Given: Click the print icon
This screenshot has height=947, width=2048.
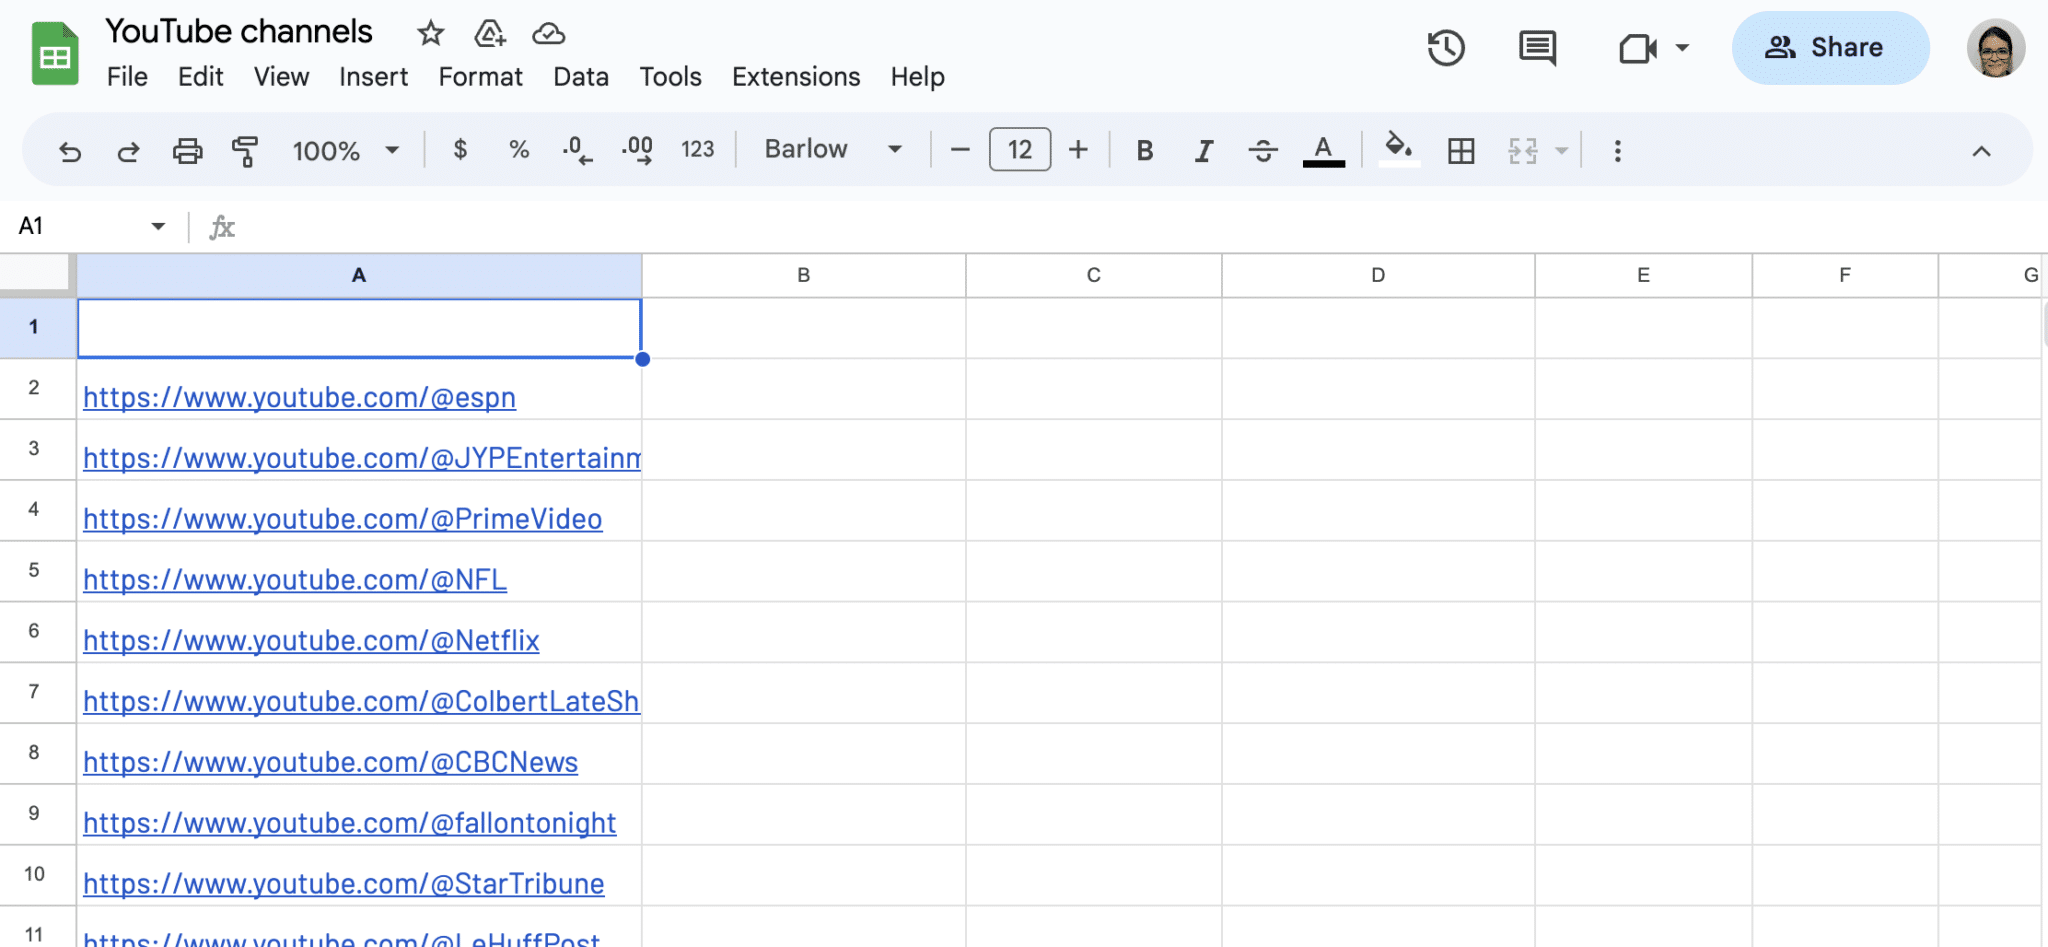Looking at the screenshot, I should point(187,151).
